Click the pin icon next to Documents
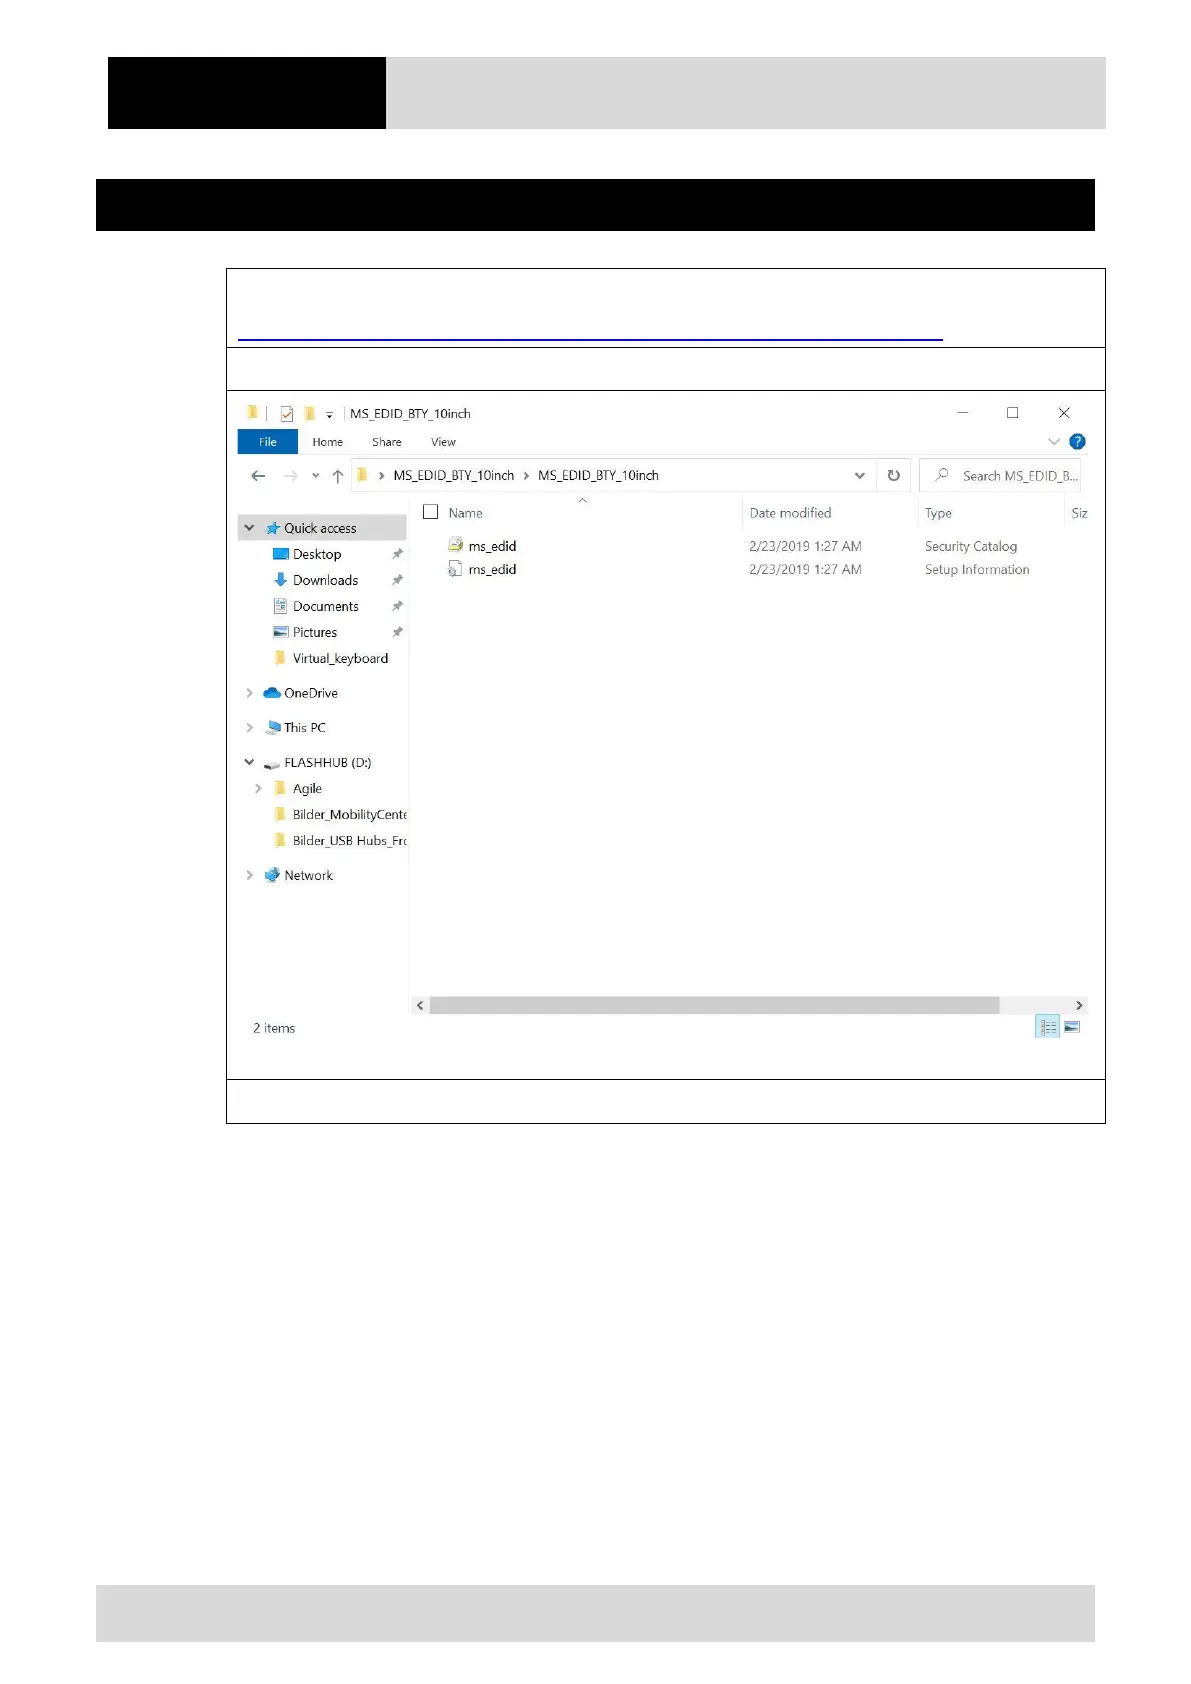 coord(397,606)
